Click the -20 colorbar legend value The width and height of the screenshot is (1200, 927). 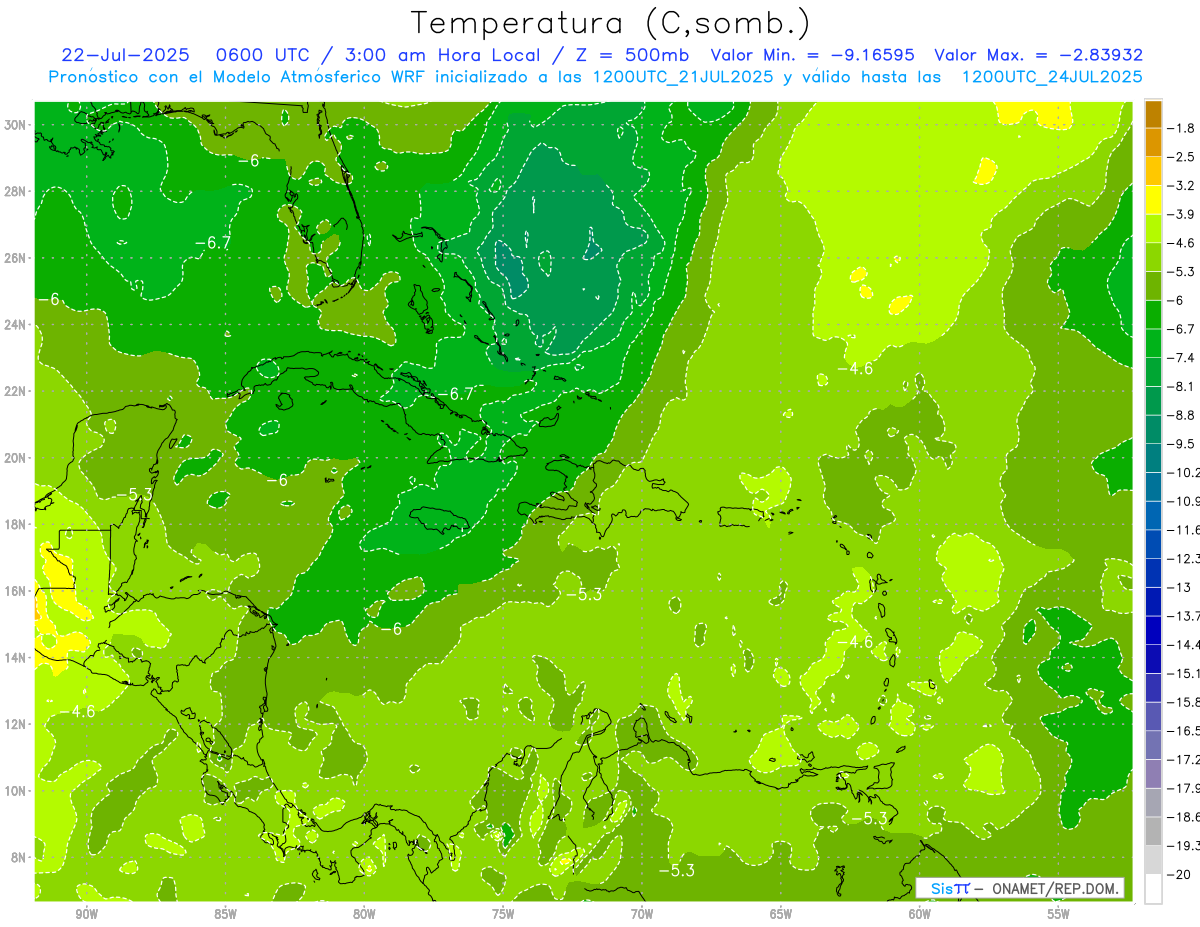(x=1179, y=874)
